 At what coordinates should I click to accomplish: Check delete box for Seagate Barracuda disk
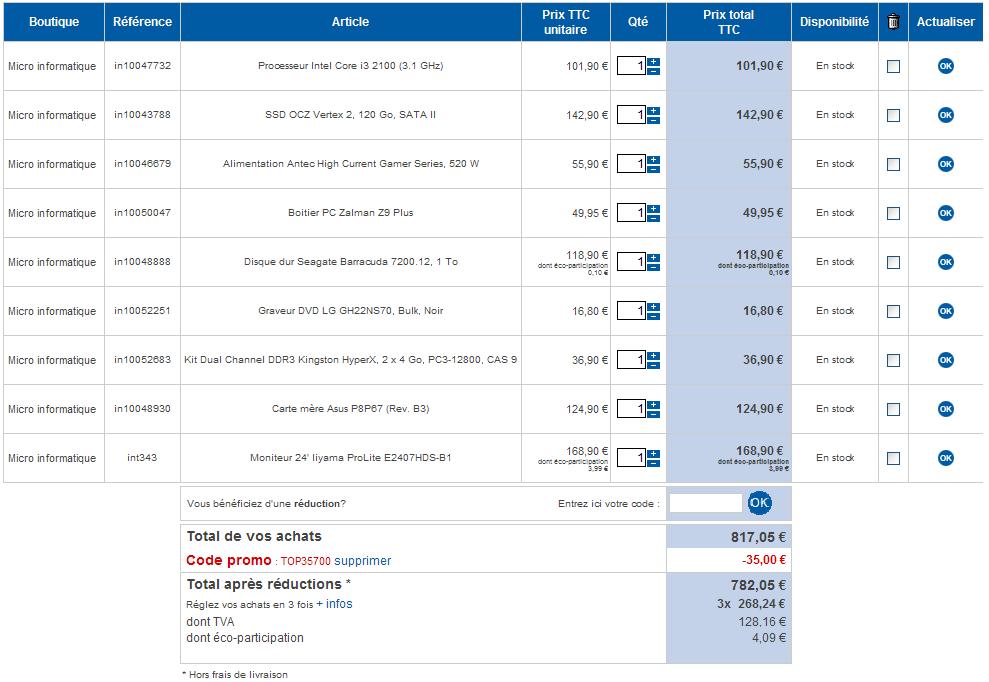(x=893, y=262)
